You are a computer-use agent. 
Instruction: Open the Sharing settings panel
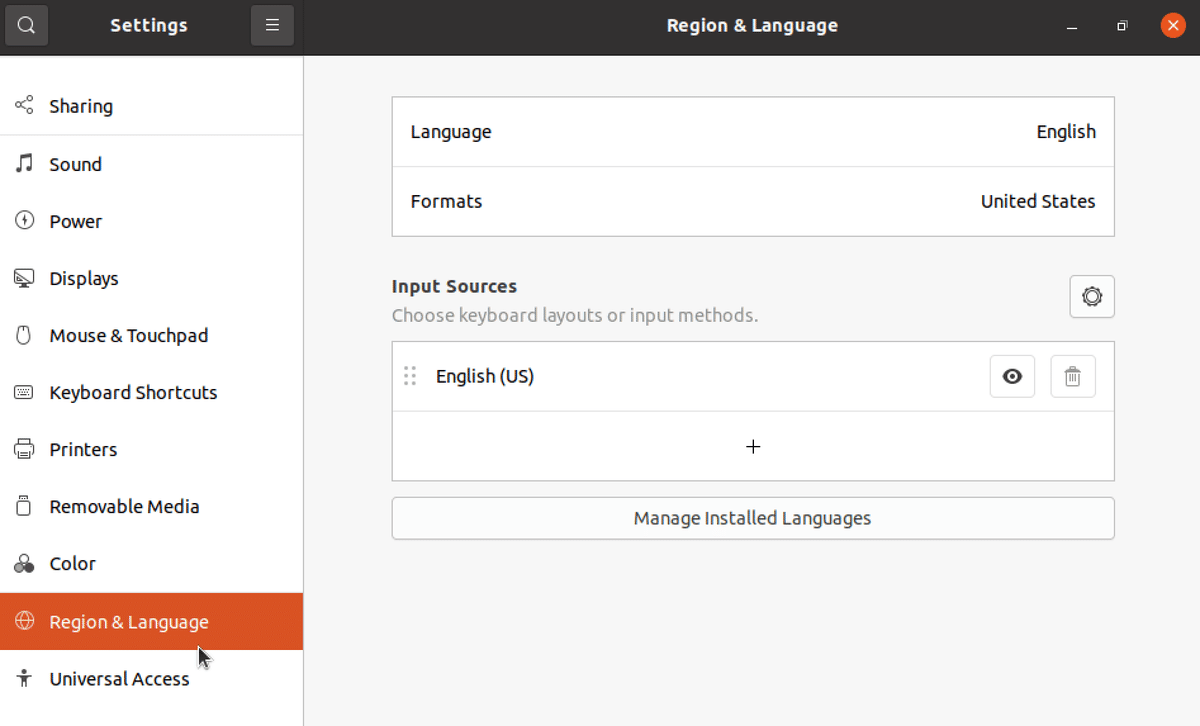click(151, 106)
